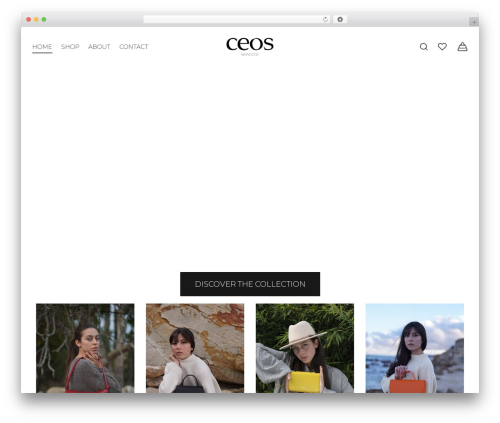Click Discover the Collection button
The width and height of the screenshot is (500, 423).
tap(250, 284)
